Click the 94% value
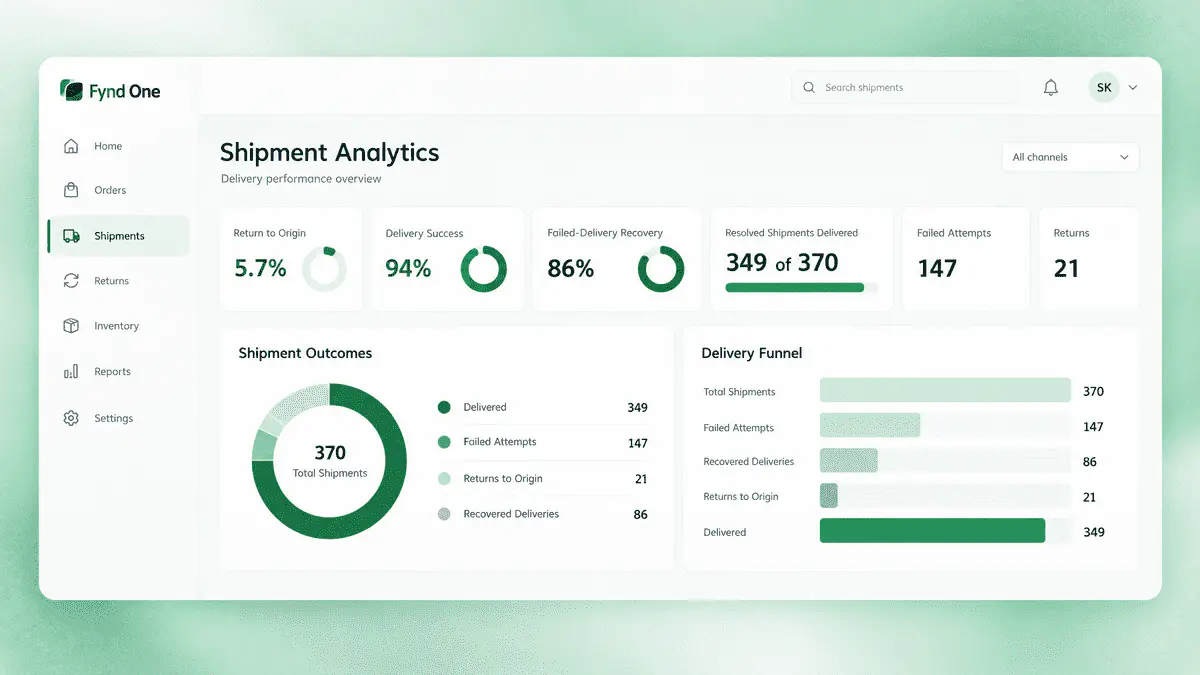Screen dimensions: 1200x675 tap(408, 268)
